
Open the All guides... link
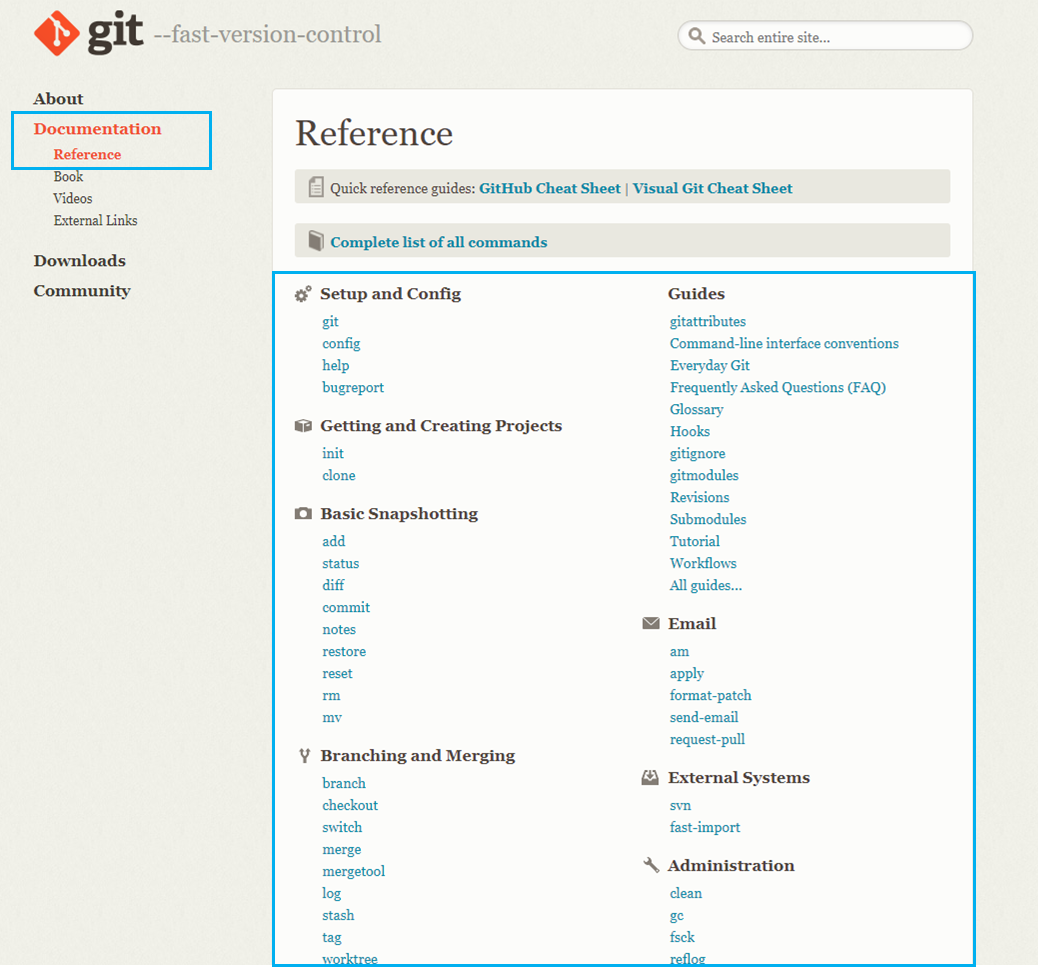(706, 586)
